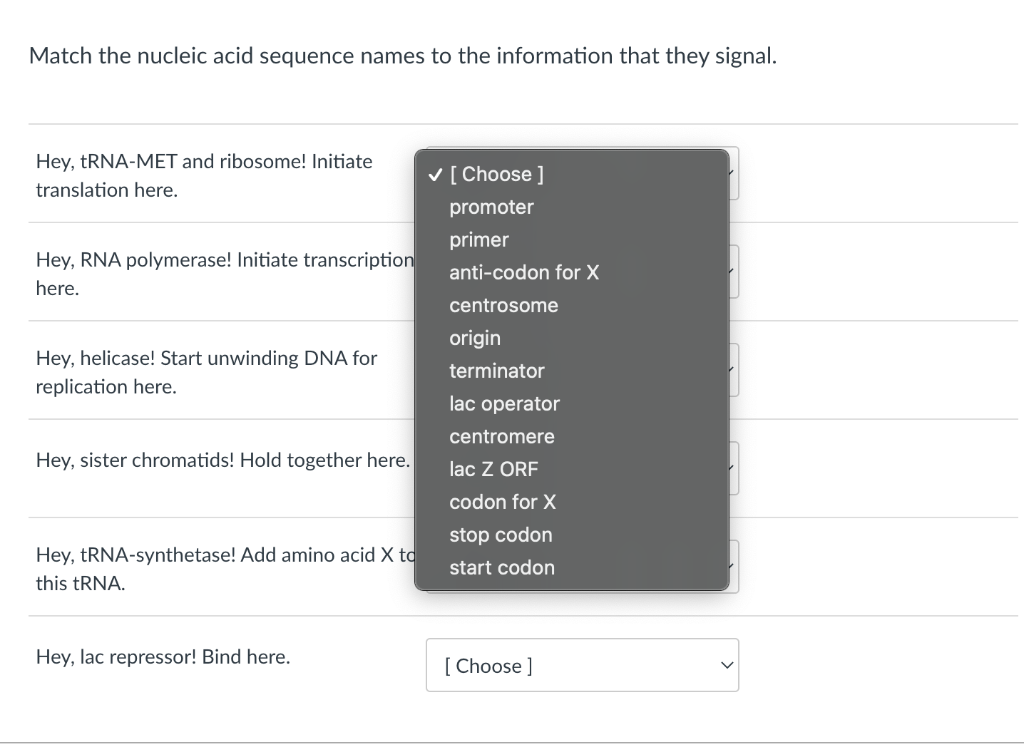Viewport: 1024px width, 747px height.
Task: Click the chevron arrow on lac repressor dropdown
Action: (727, 665)
